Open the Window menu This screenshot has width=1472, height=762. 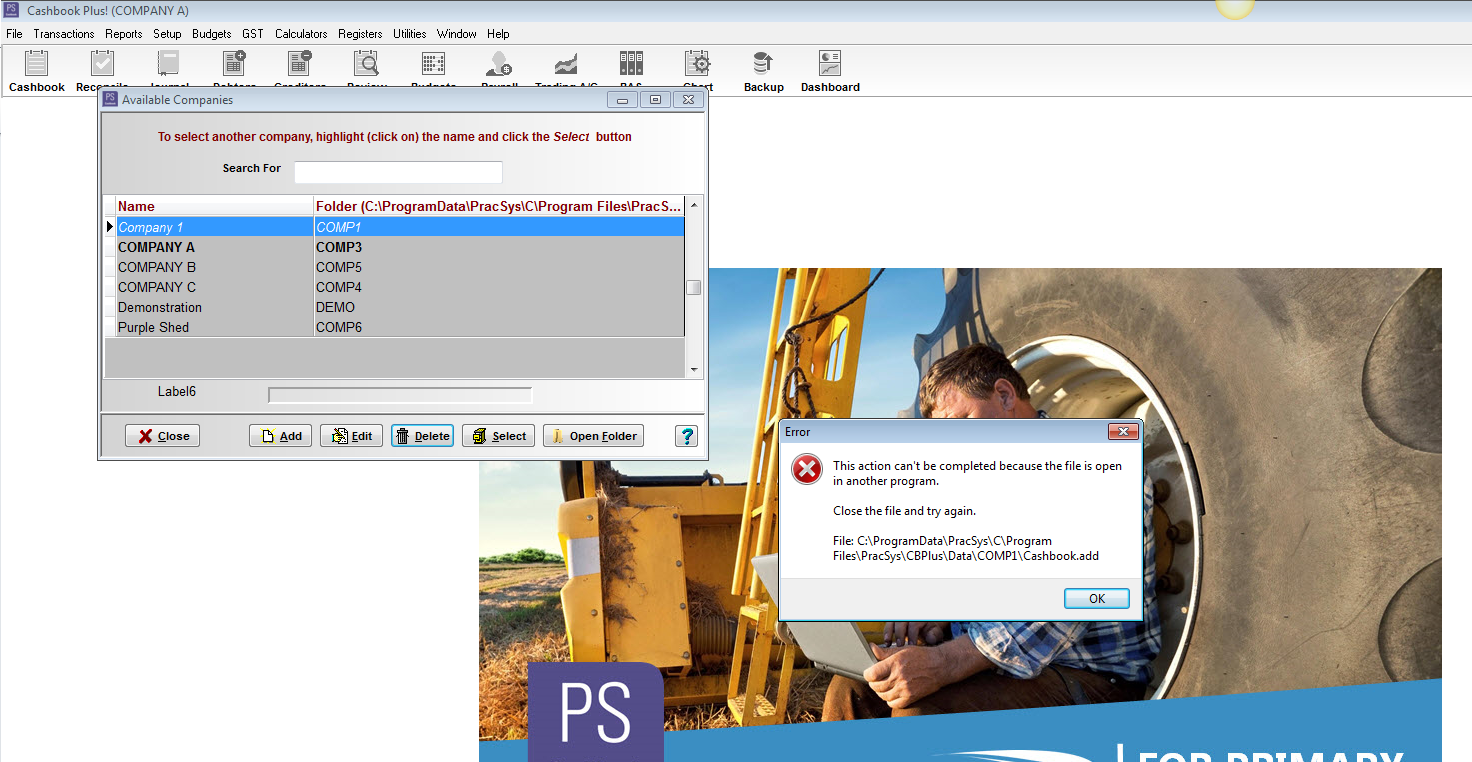coord(457,34)
